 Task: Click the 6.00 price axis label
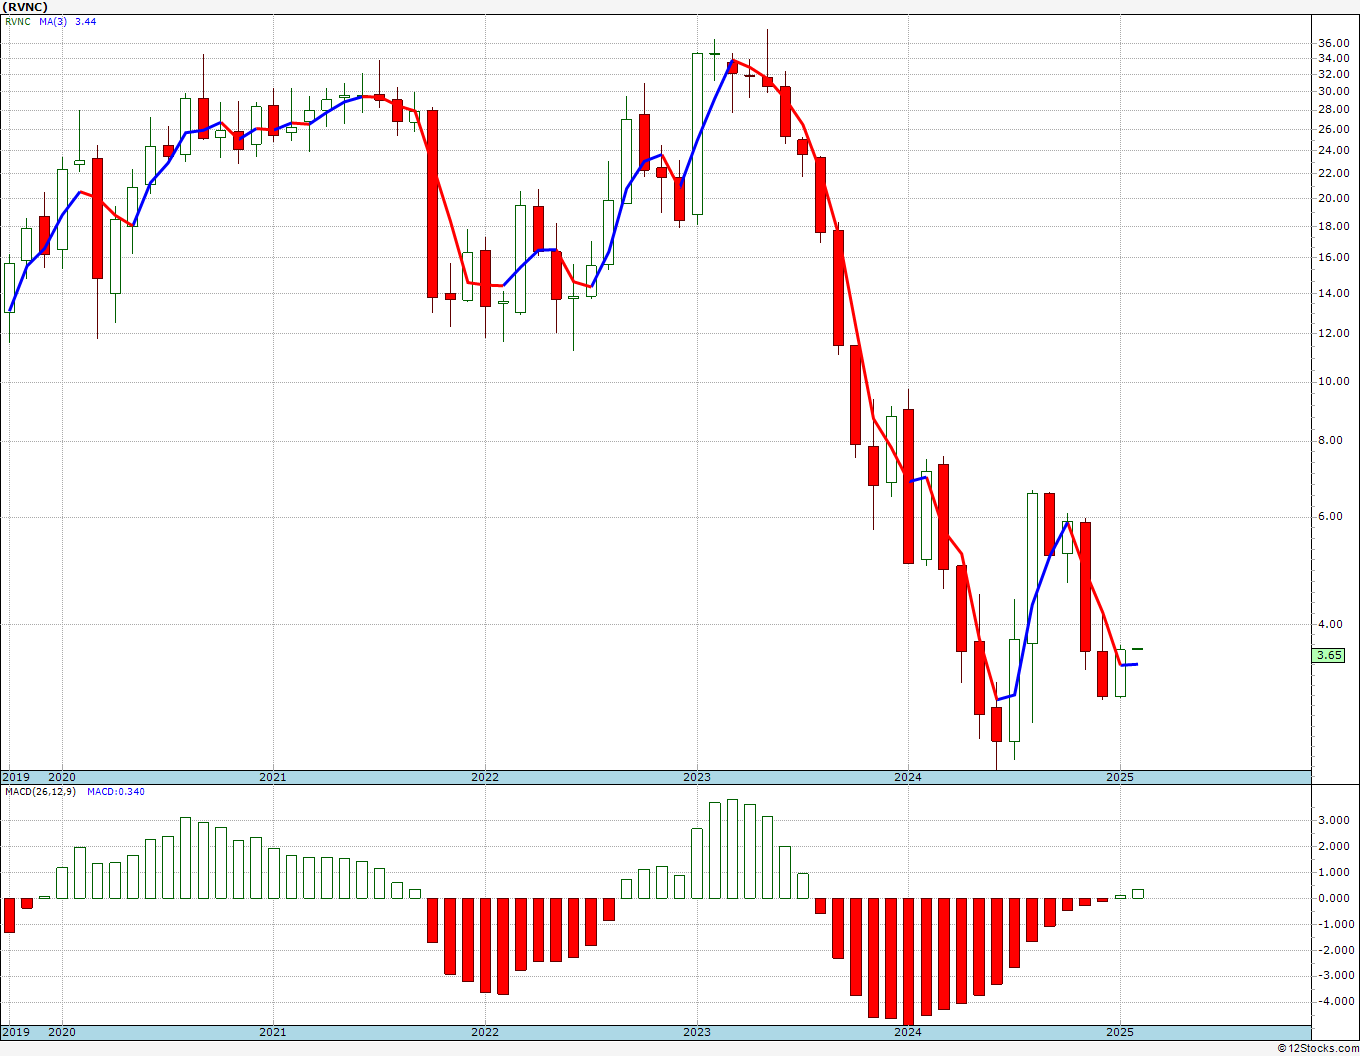click(1329, 516)
